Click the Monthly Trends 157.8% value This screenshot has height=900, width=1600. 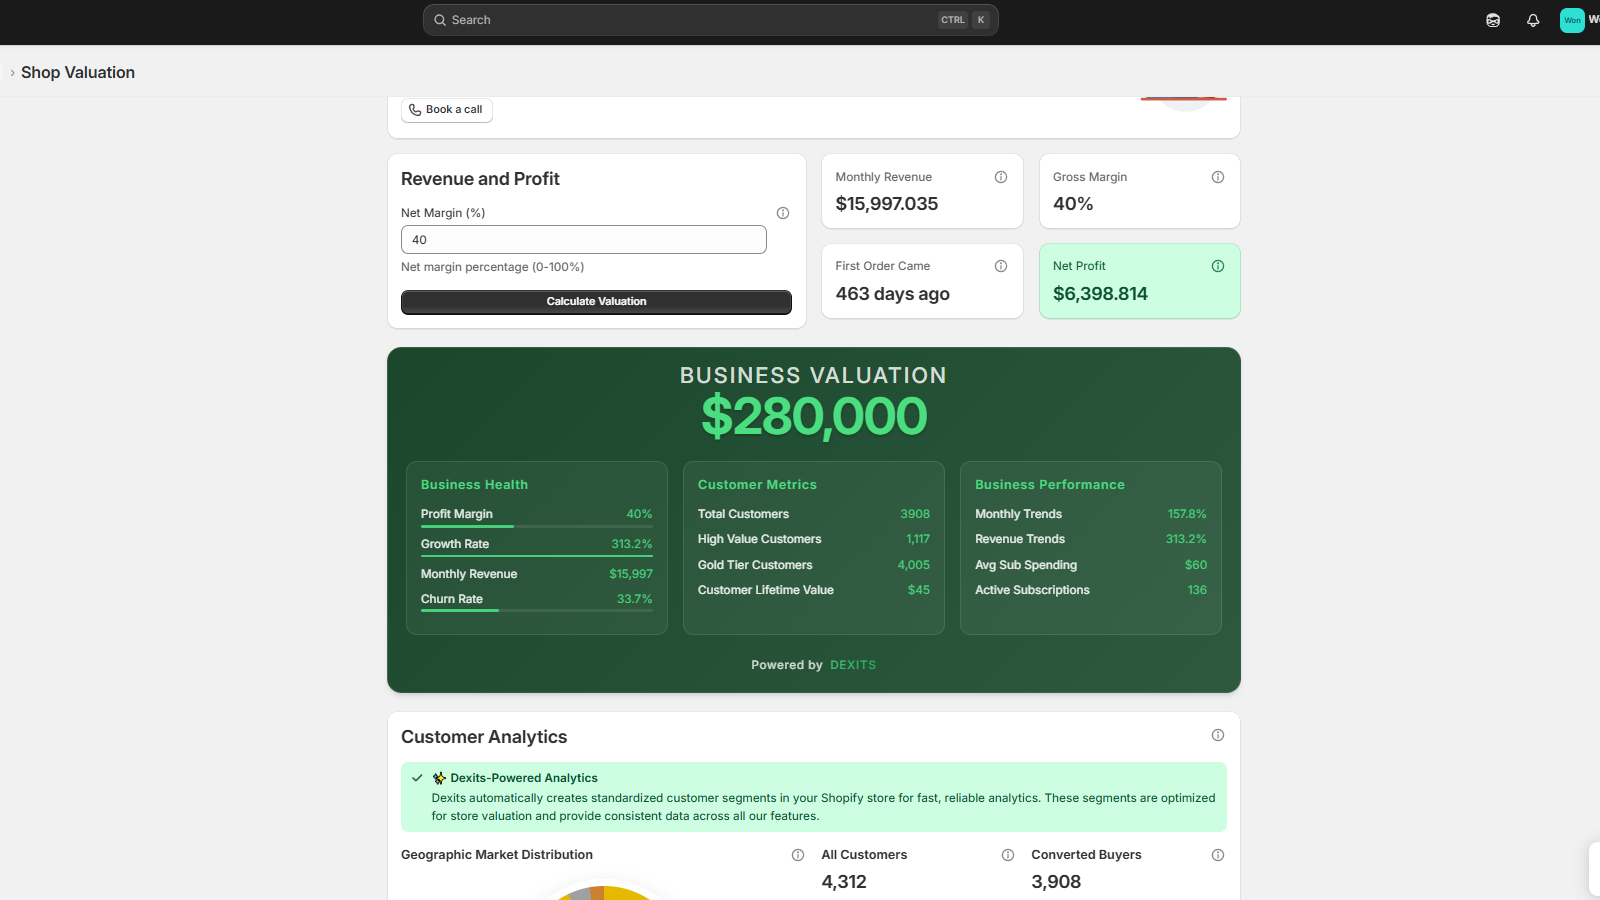point(1187,514)
